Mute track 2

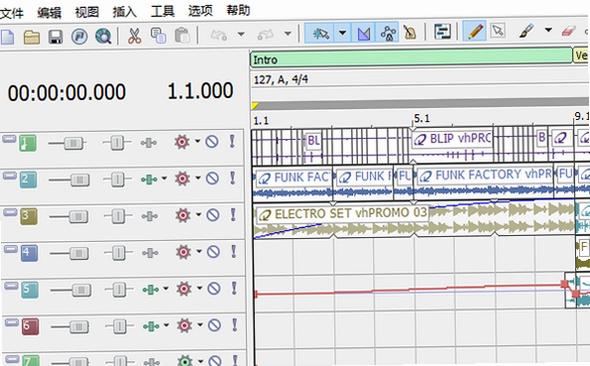click(x=212, y=178)
